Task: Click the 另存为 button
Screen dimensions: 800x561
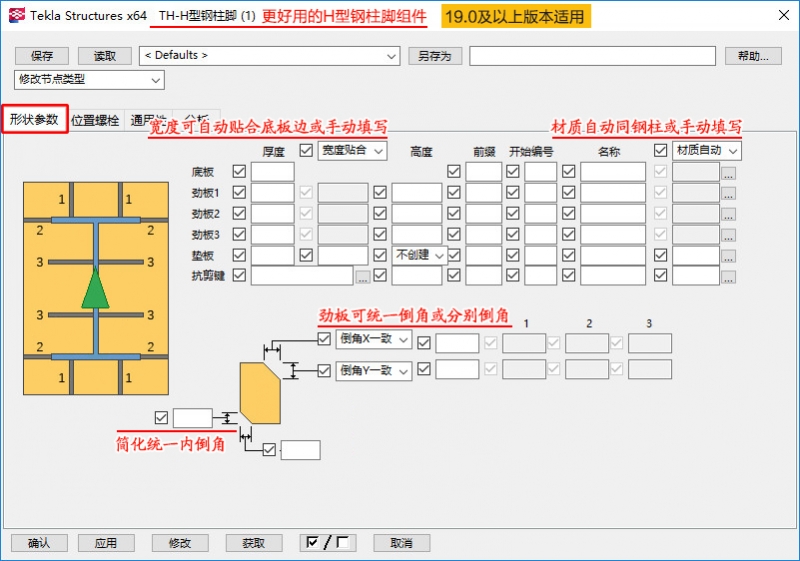Action: click(x=435, y=56)
